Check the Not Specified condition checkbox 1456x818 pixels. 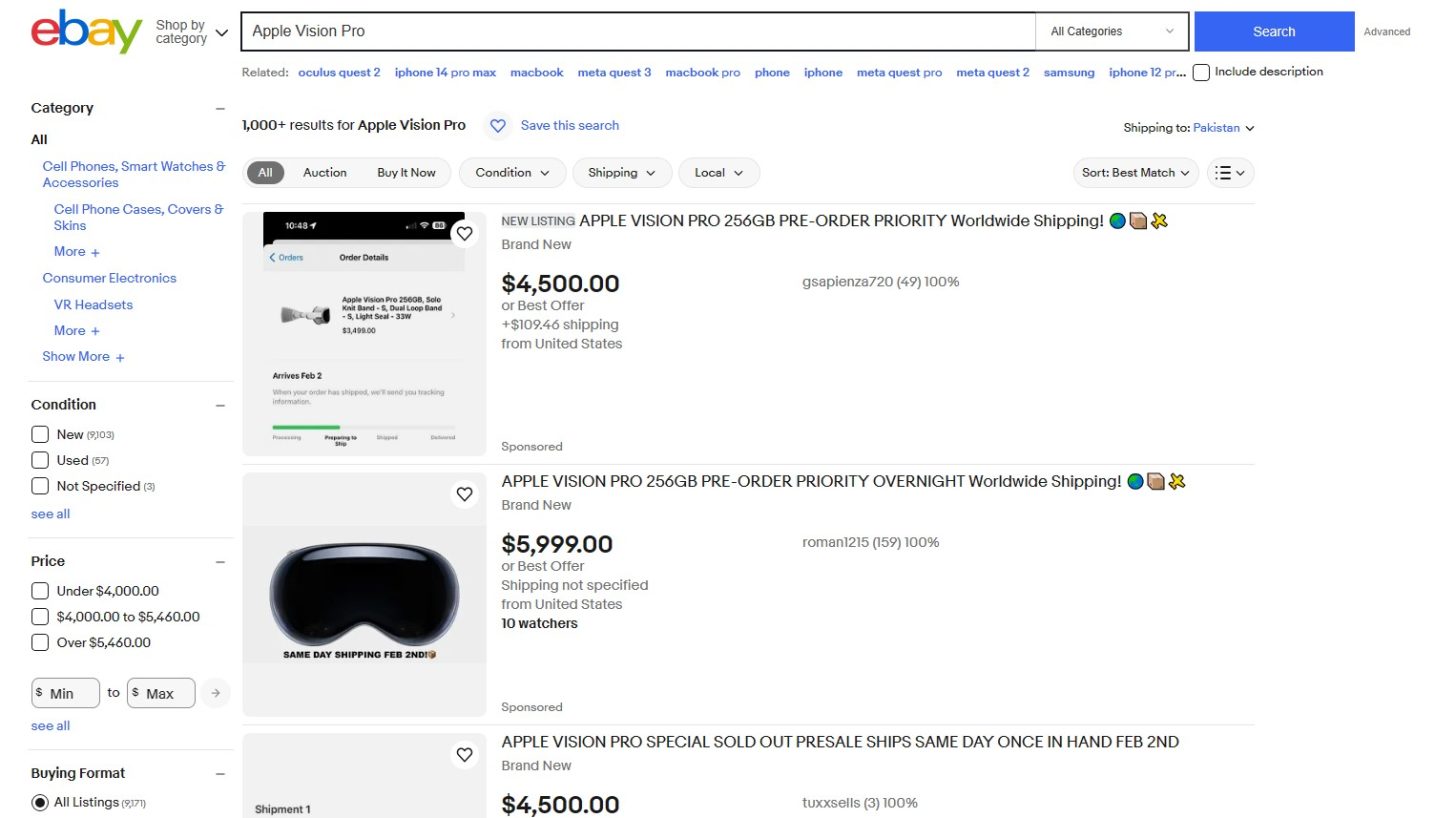point(40,486)
